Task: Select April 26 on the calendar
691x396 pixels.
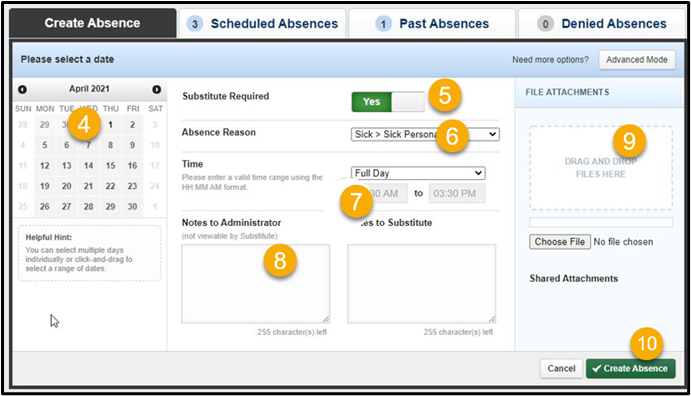Action: 45,207
